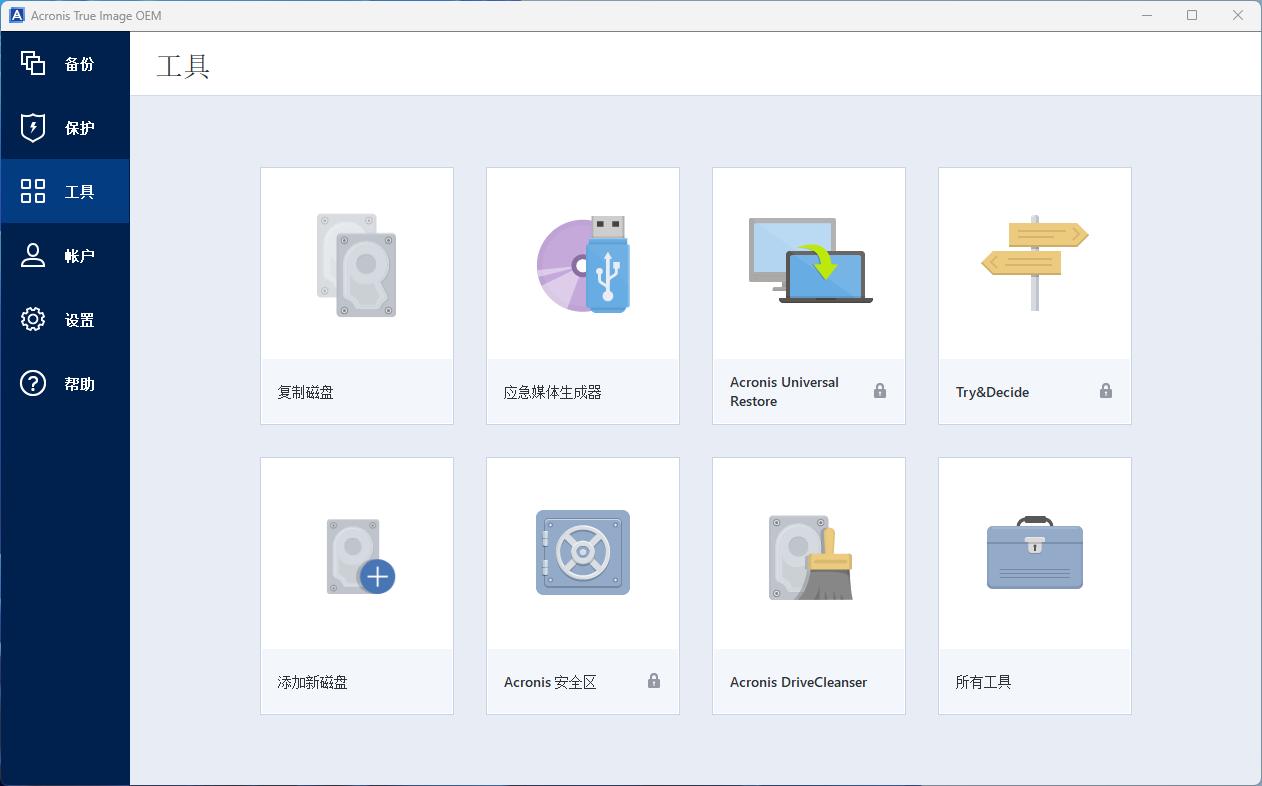Open 帮助 help from the sidebar

pos(64,383)
